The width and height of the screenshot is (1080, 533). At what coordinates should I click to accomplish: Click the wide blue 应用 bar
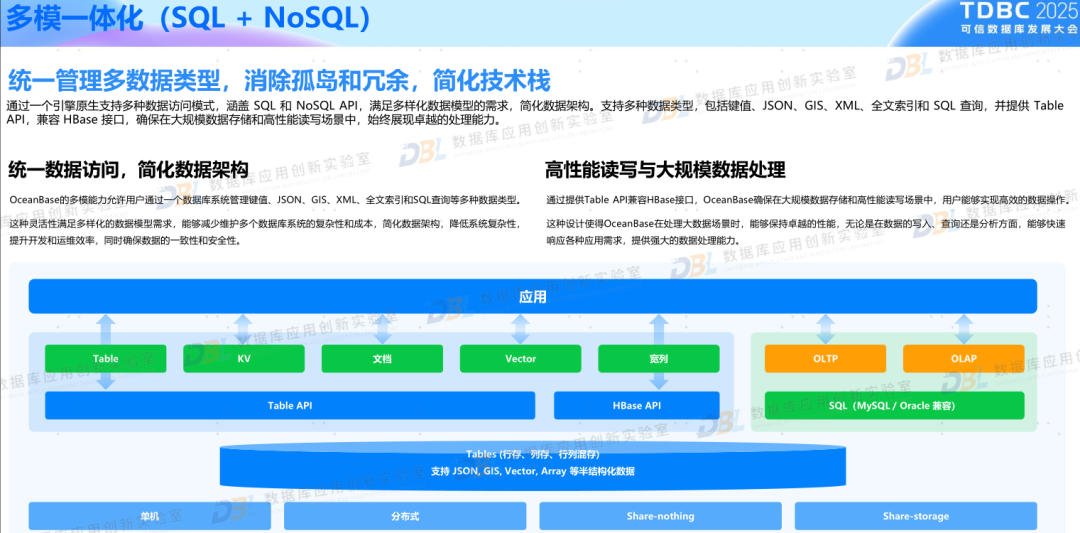(532, 297)
